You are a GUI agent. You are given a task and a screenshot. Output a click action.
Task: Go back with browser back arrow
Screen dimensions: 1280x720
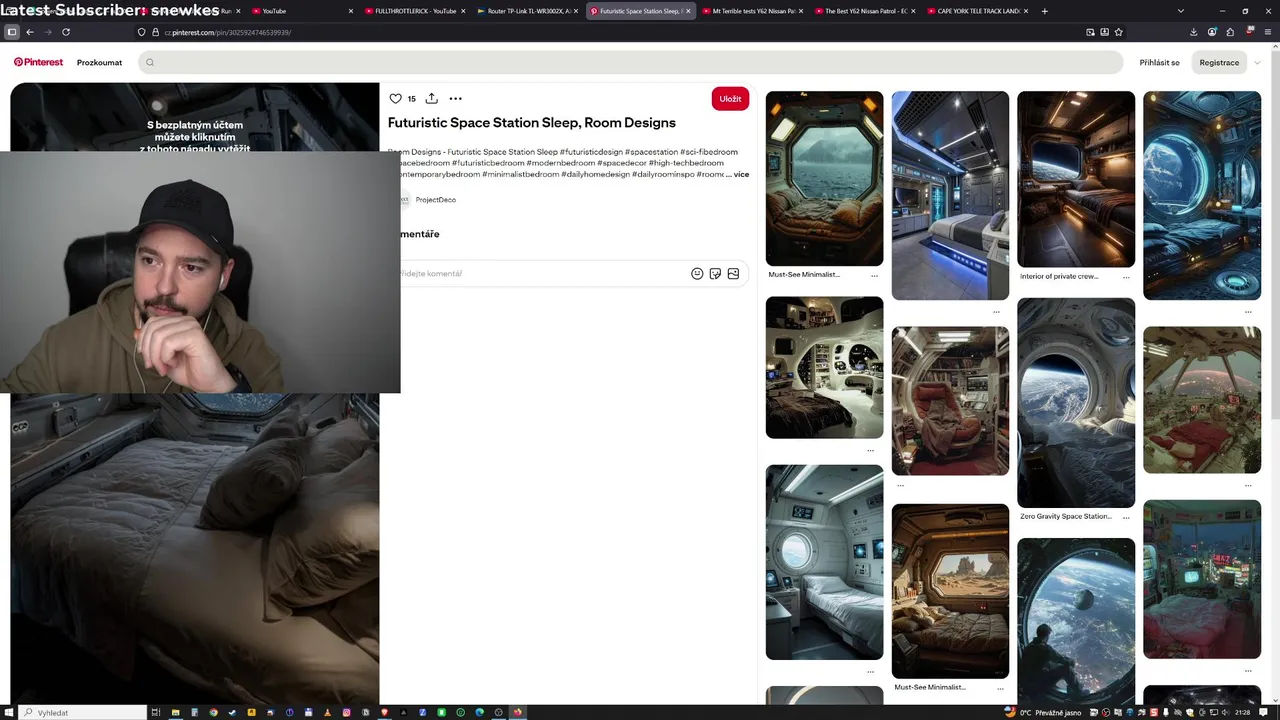pyautogui.click(x=30, y=32)
